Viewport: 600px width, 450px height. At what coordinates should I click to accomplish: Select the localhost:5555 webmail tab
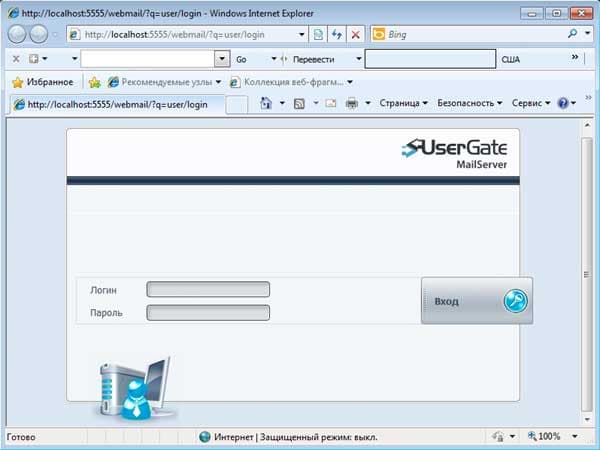(x=117, y=104)
